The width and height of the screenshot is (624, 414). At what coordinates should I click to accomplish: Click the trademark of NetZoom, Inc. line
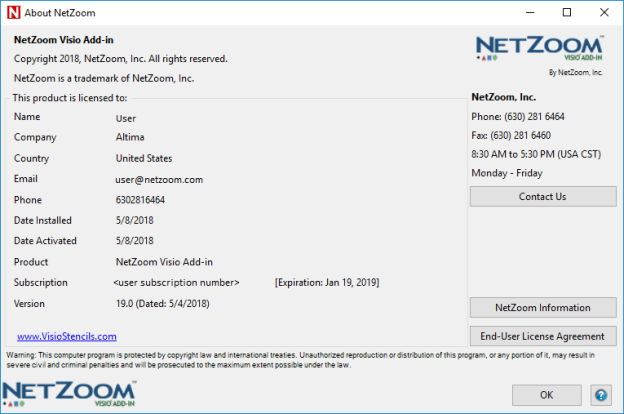click(104, 78)
